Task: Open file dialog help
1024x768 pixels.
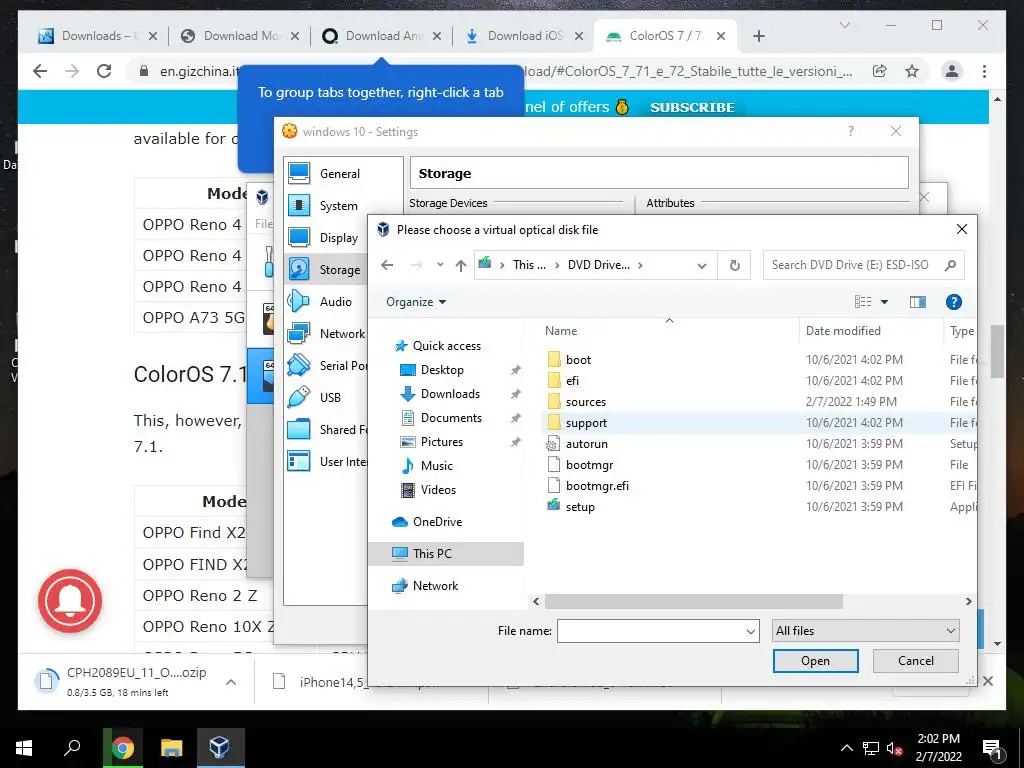Action: (953, 302)
